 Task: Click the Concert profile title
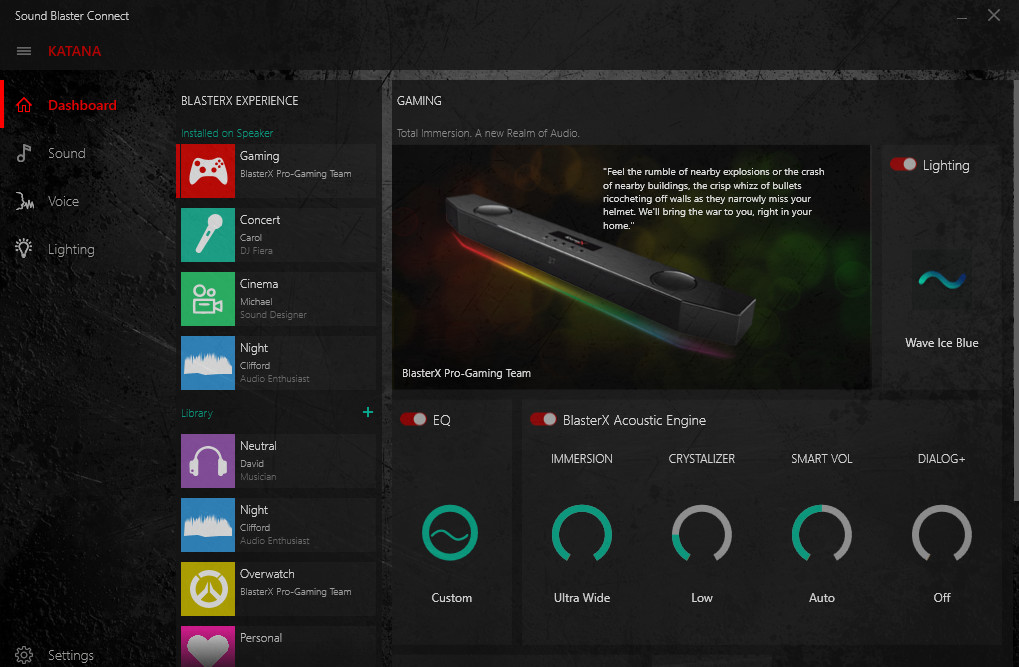260,220
